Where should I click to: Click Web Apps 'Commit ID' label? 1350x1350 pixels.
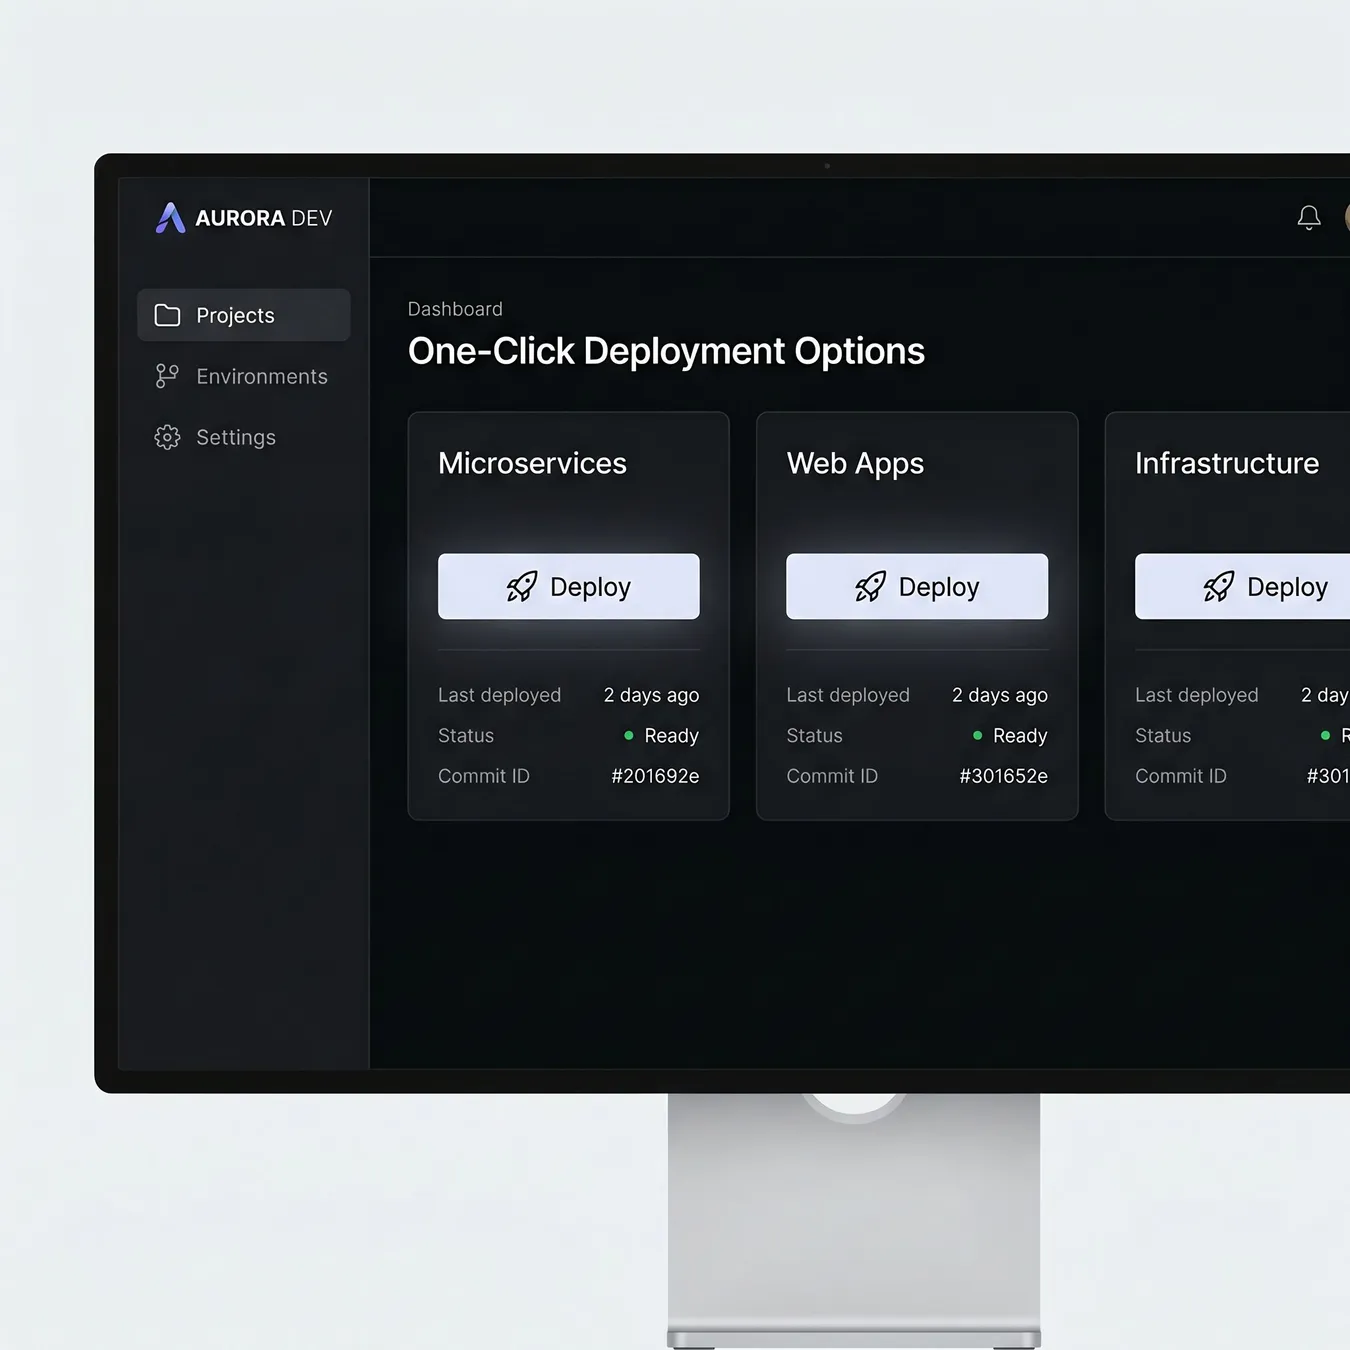click(x=832, y=776)
